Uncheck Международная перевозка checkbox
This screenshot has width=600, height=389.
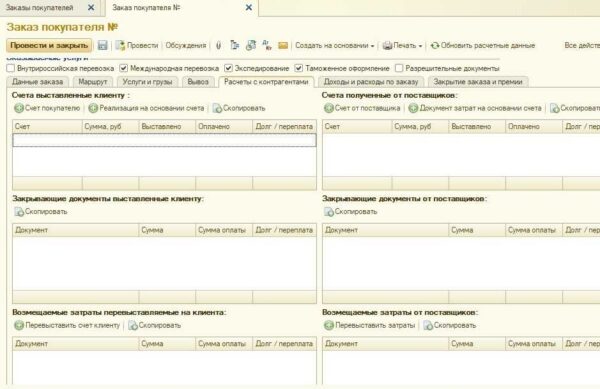pos(123,68)
